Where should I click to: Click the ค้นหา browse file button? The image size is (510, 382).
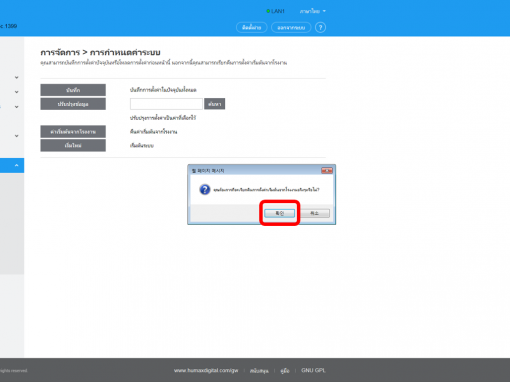coord(214,104)
